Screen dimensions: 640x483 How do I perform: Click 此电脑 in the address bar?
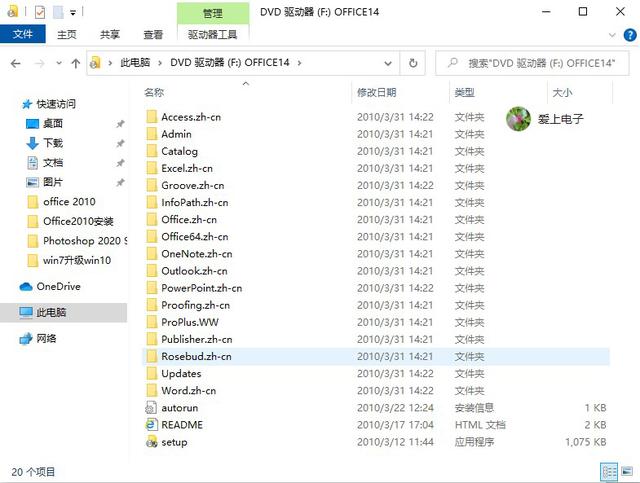click(x=135, y=63)
